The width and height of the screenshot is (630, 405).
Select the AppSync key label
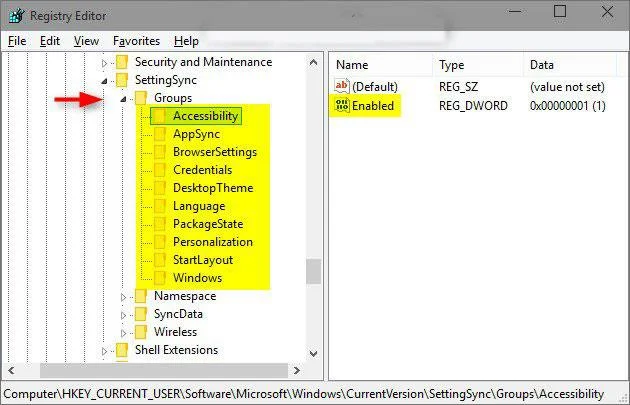coord(196,134)
